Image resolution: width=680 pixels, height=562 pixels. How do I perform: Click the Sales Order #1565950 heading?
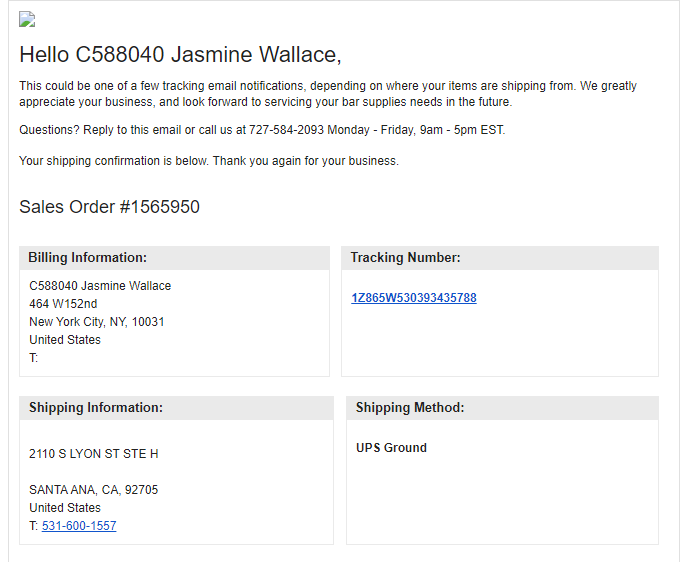[x=109, y=207]
